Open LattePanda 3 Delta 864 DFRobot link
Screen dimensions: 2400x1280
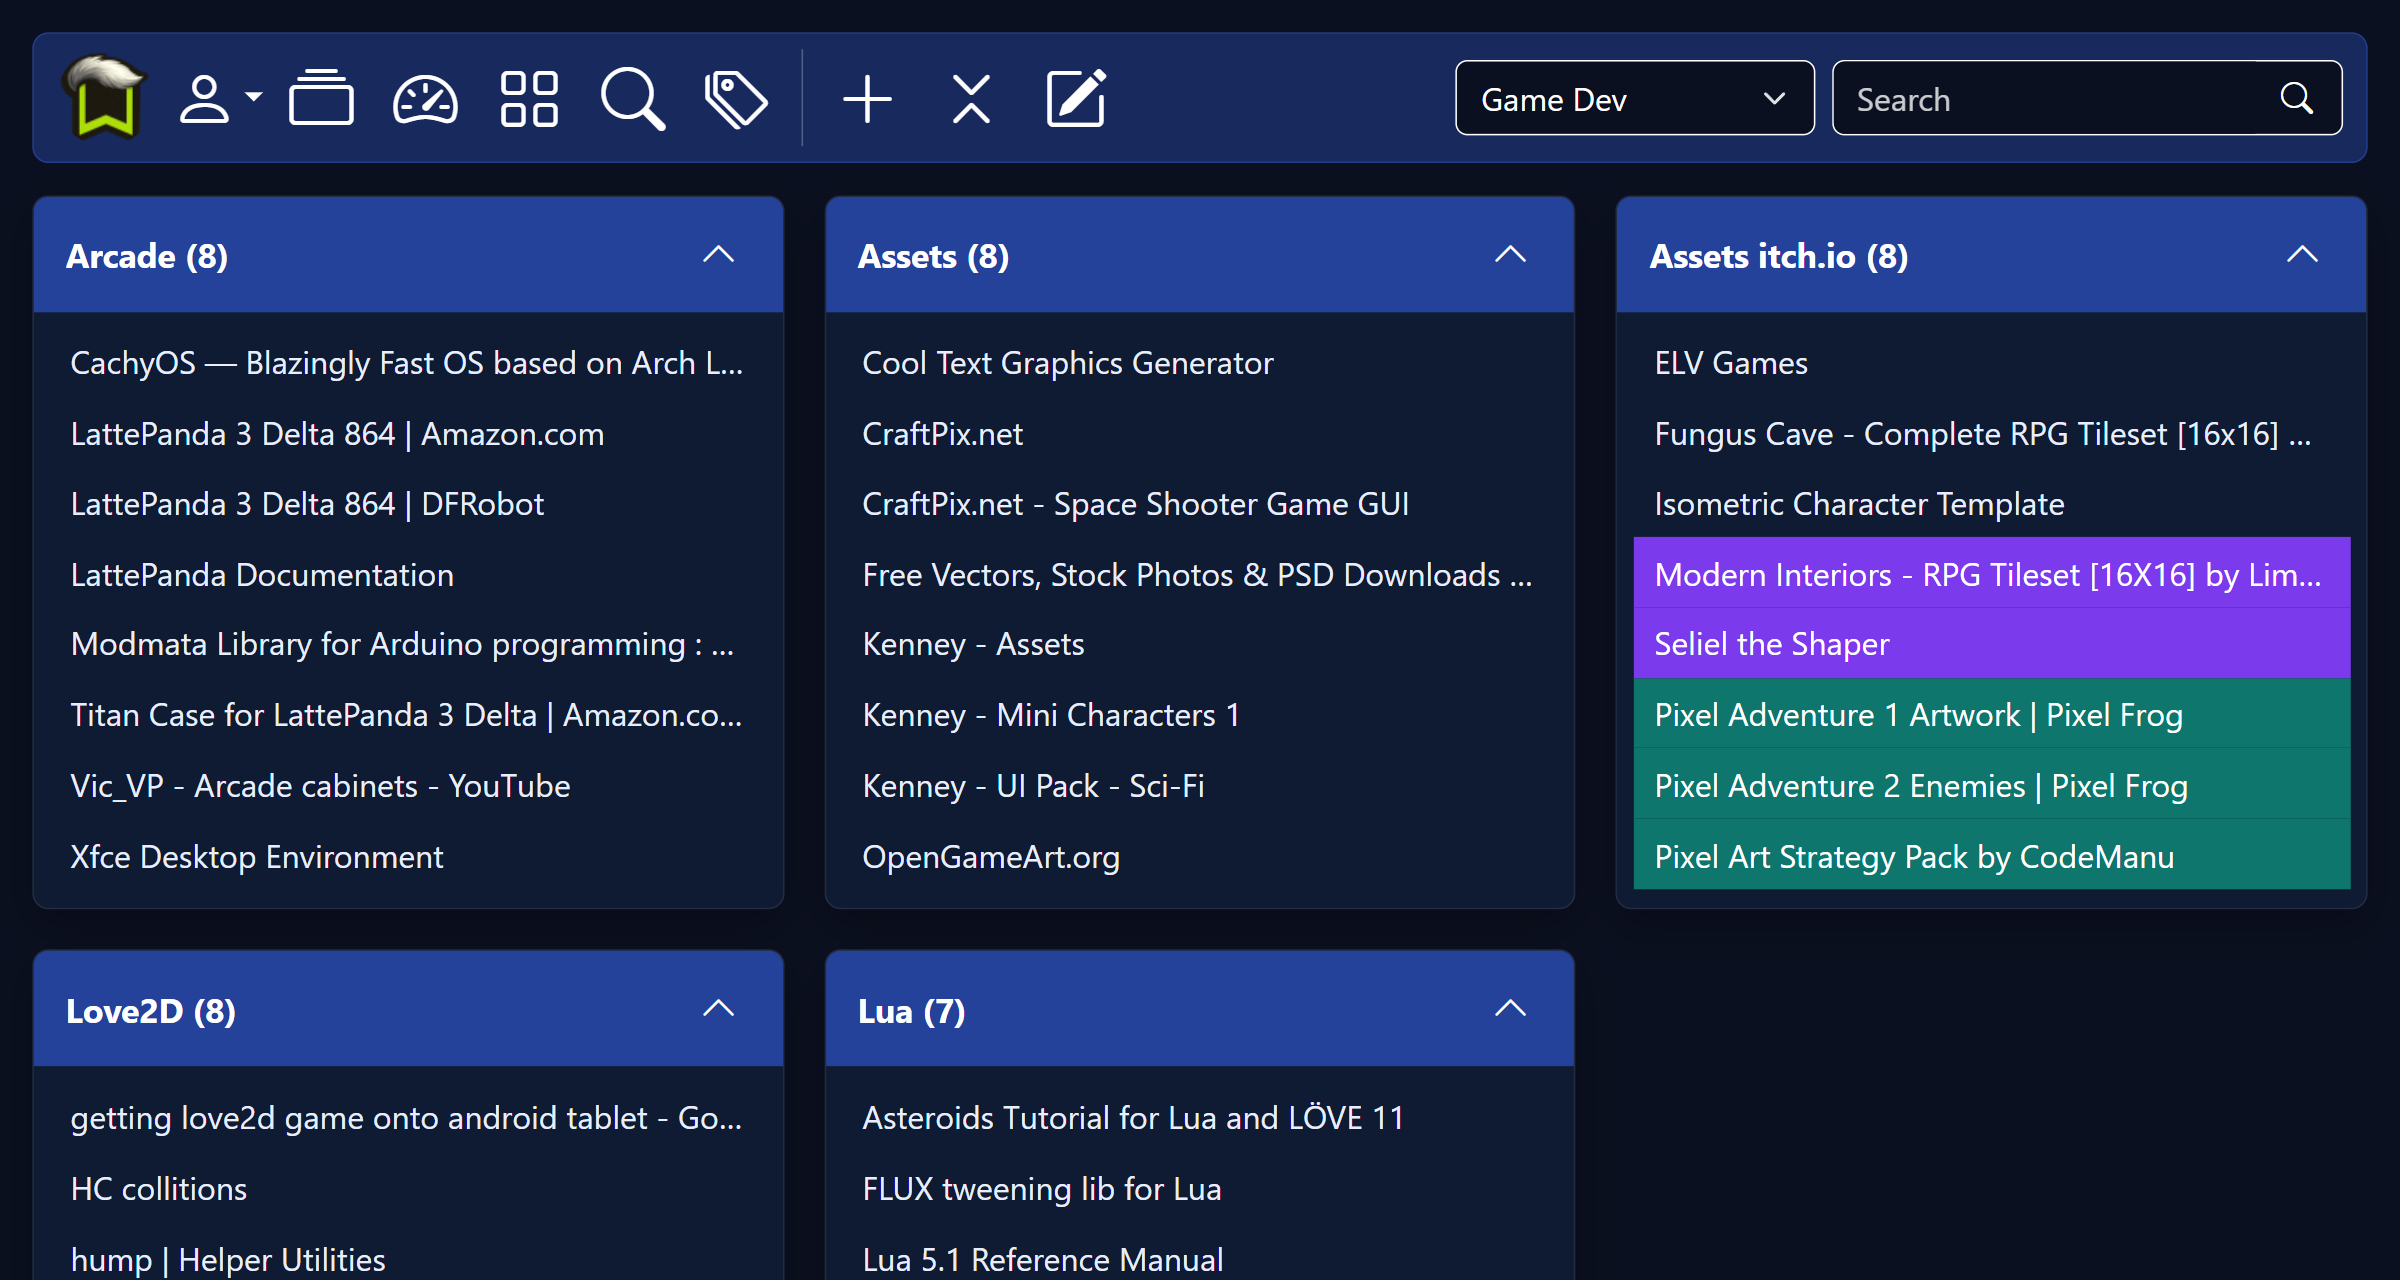click(307, 504)
